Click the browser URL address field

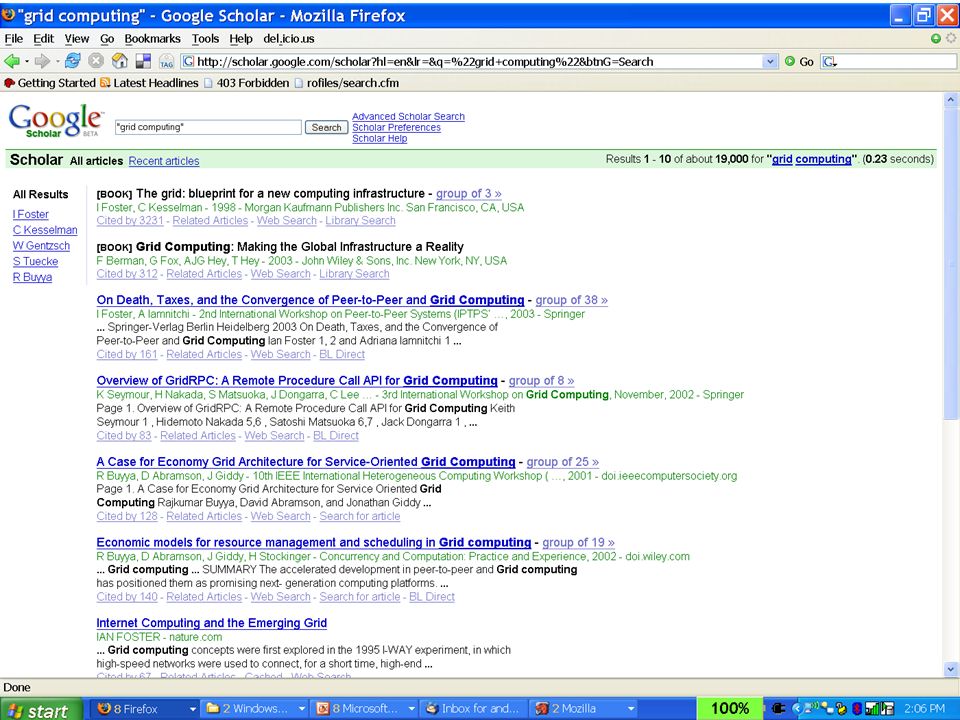click(x=479, y=61)
